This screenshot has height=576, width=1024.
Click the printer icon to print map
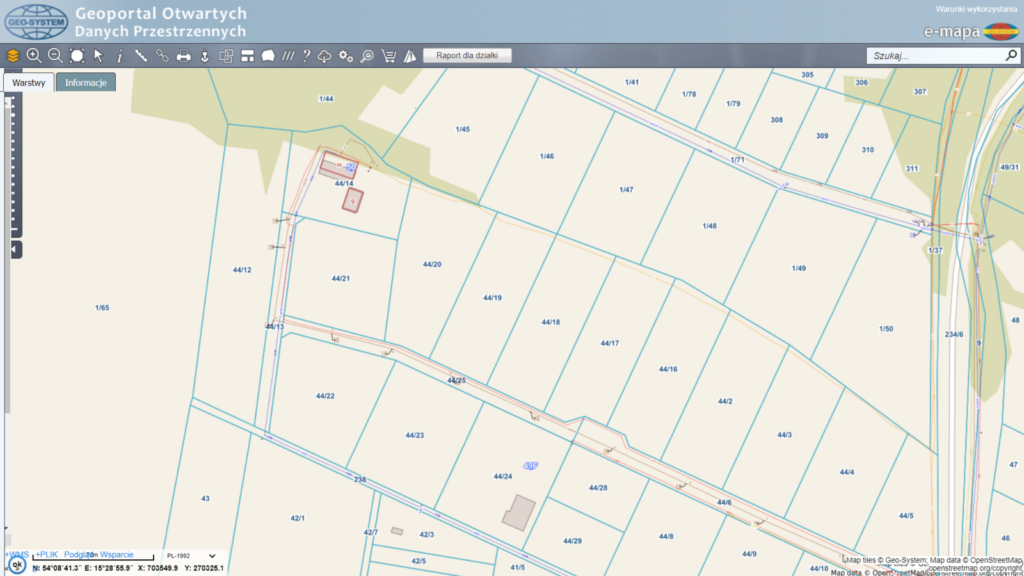(184, 56)
